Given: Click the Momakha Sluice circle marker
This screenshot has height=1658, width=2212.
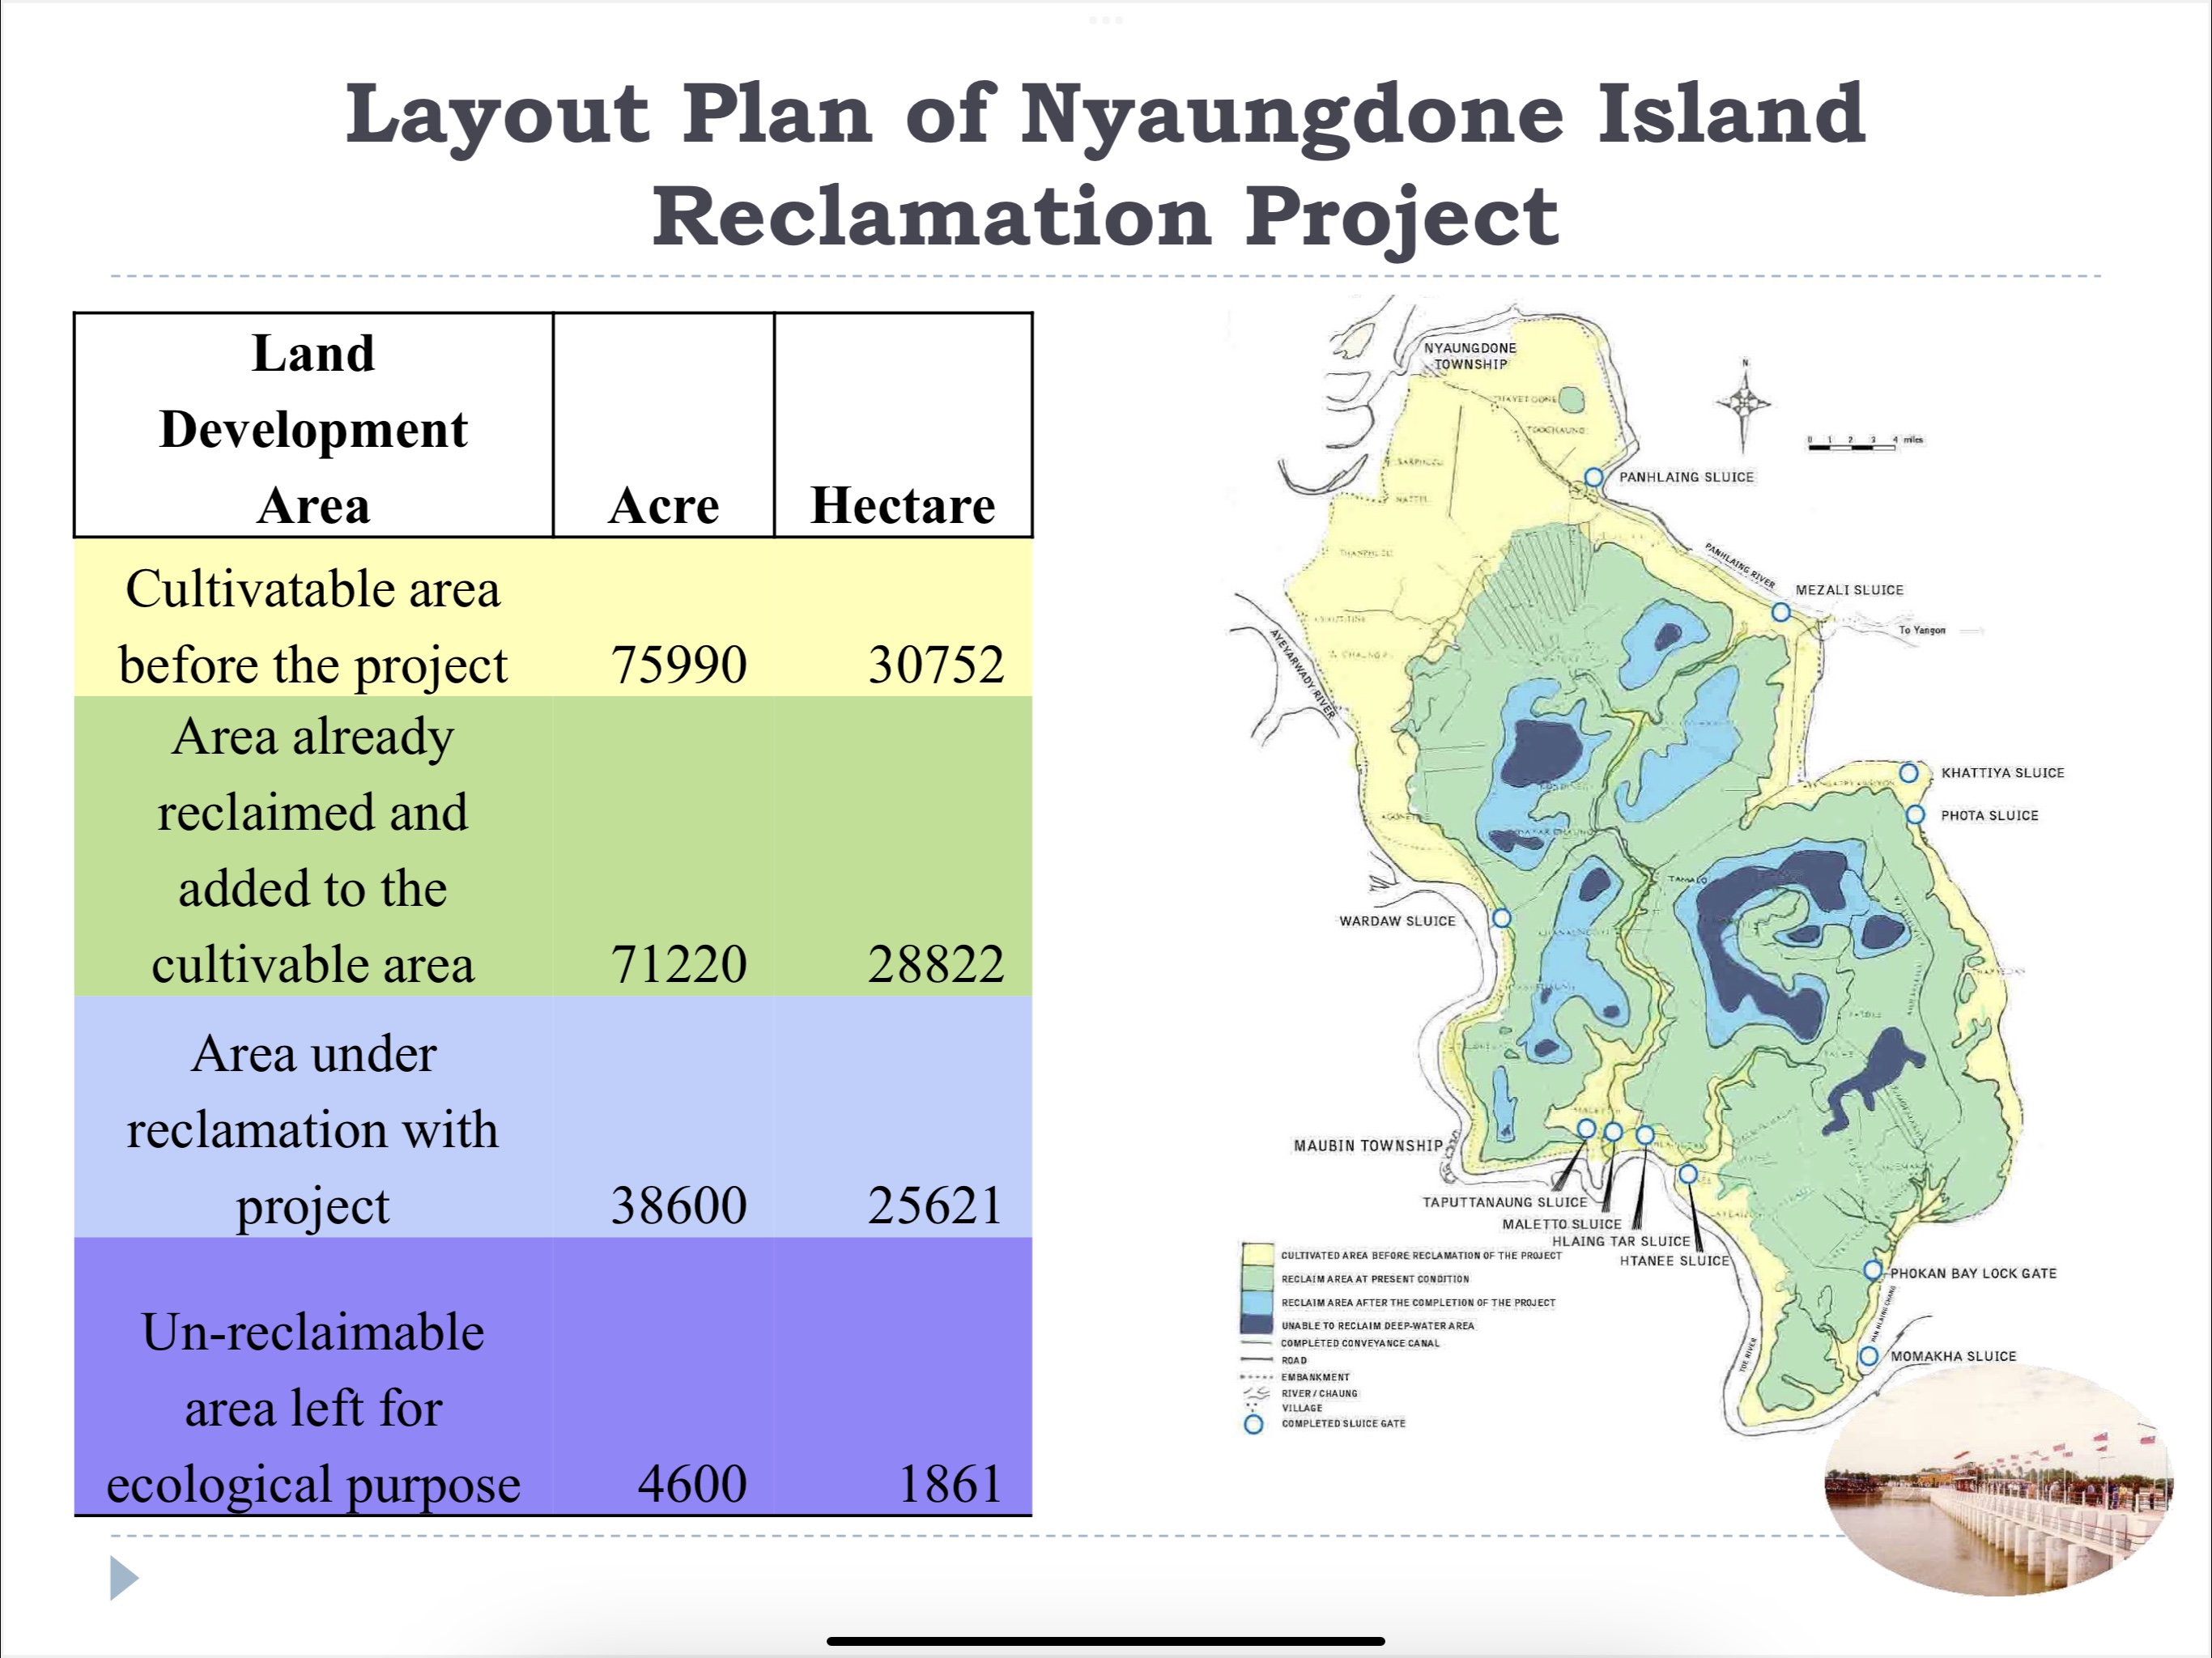Looking at the screenshot, I should pos(1868,1357).
